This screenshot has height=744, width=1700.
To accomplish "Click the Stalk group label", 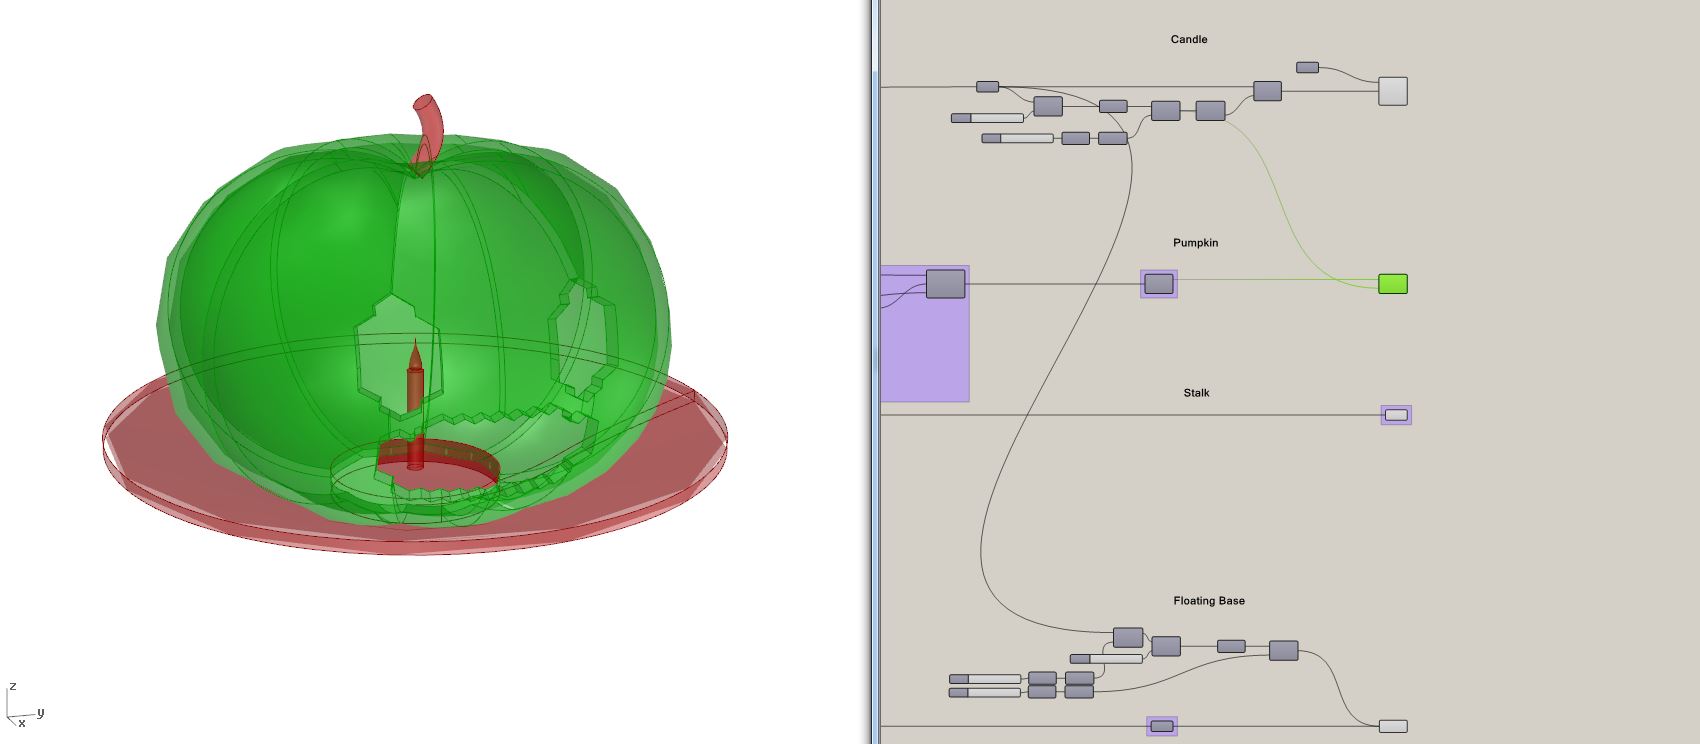I will [1196, 393].
